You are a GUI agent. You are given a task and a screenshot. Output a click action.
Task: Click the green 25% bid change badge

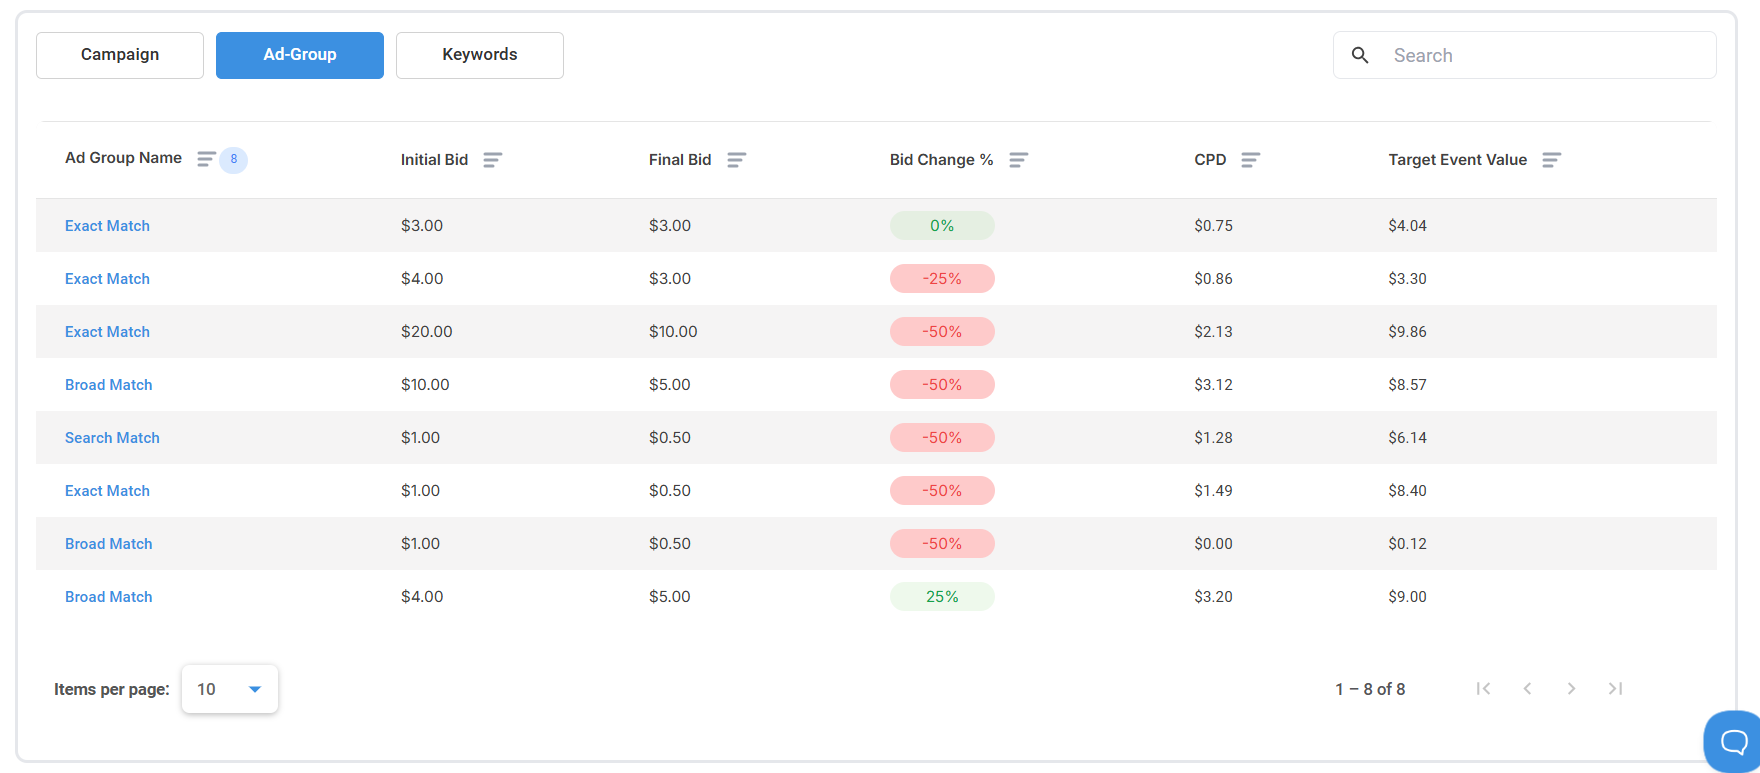click(x=942, y=597)
